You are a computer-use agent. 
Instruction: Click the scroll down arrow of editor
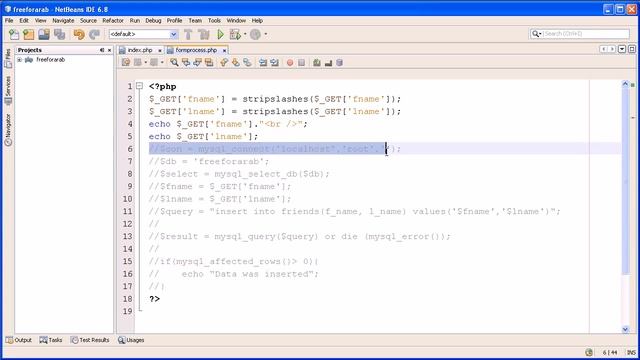point(625,329)
